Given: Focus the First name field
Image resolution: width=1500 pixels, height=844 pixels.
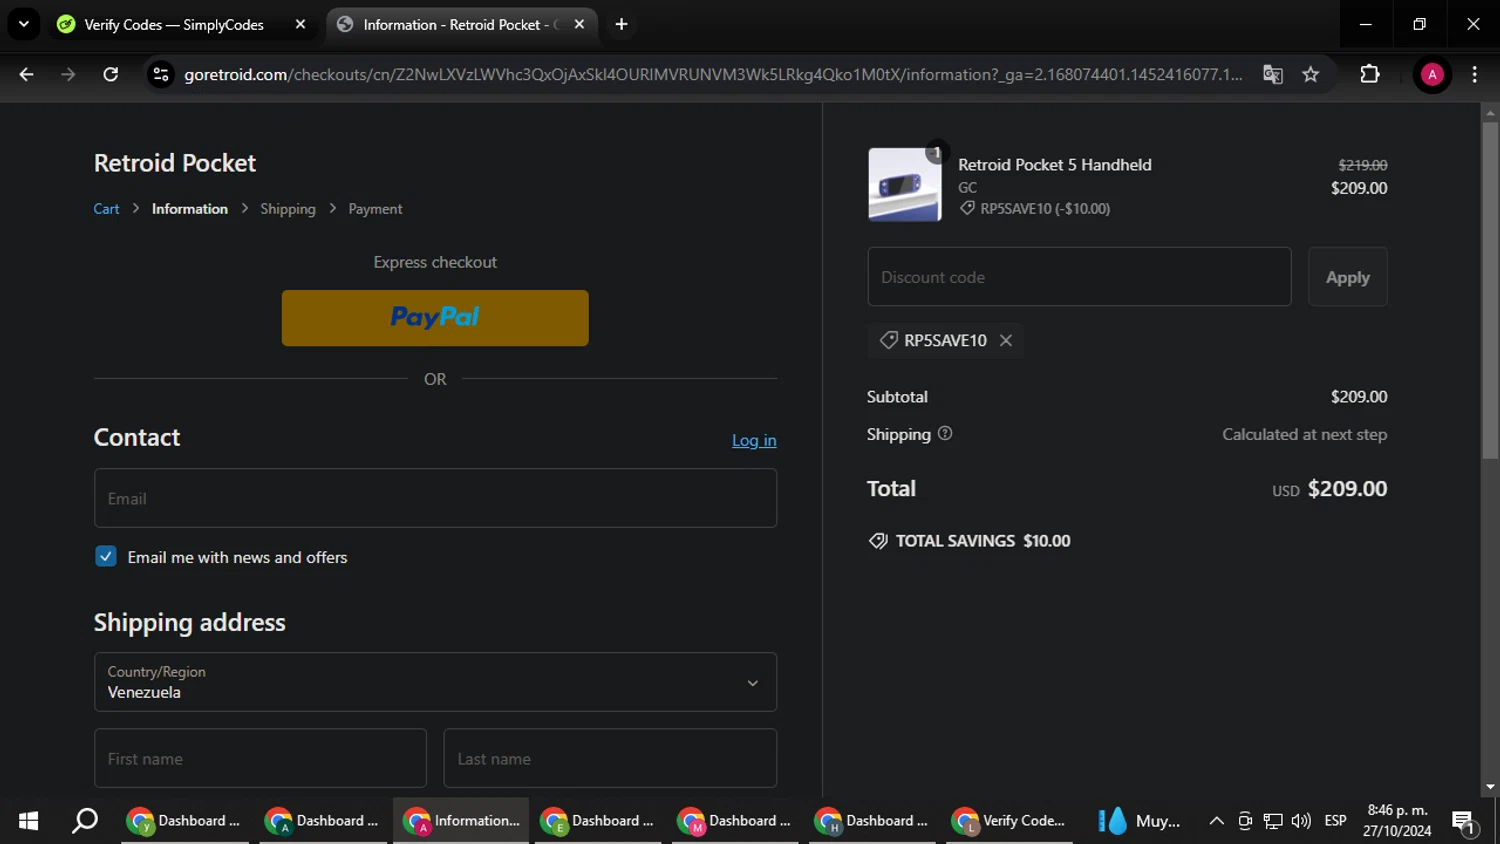Looking at the screenshot, I should pyautogui.click(x=260, y=758).
